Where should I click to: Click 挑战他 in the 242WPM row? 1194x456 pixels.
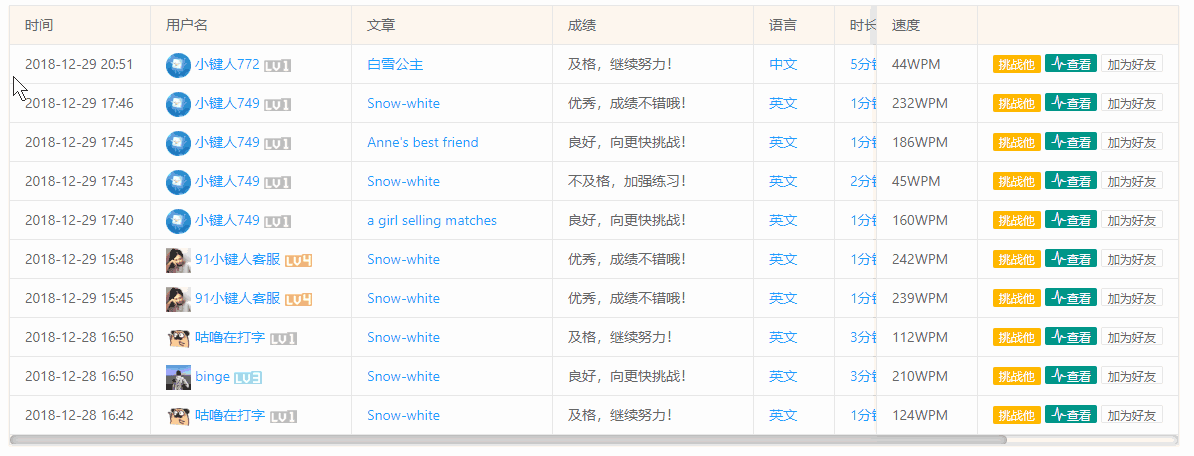click(1017, 260)
